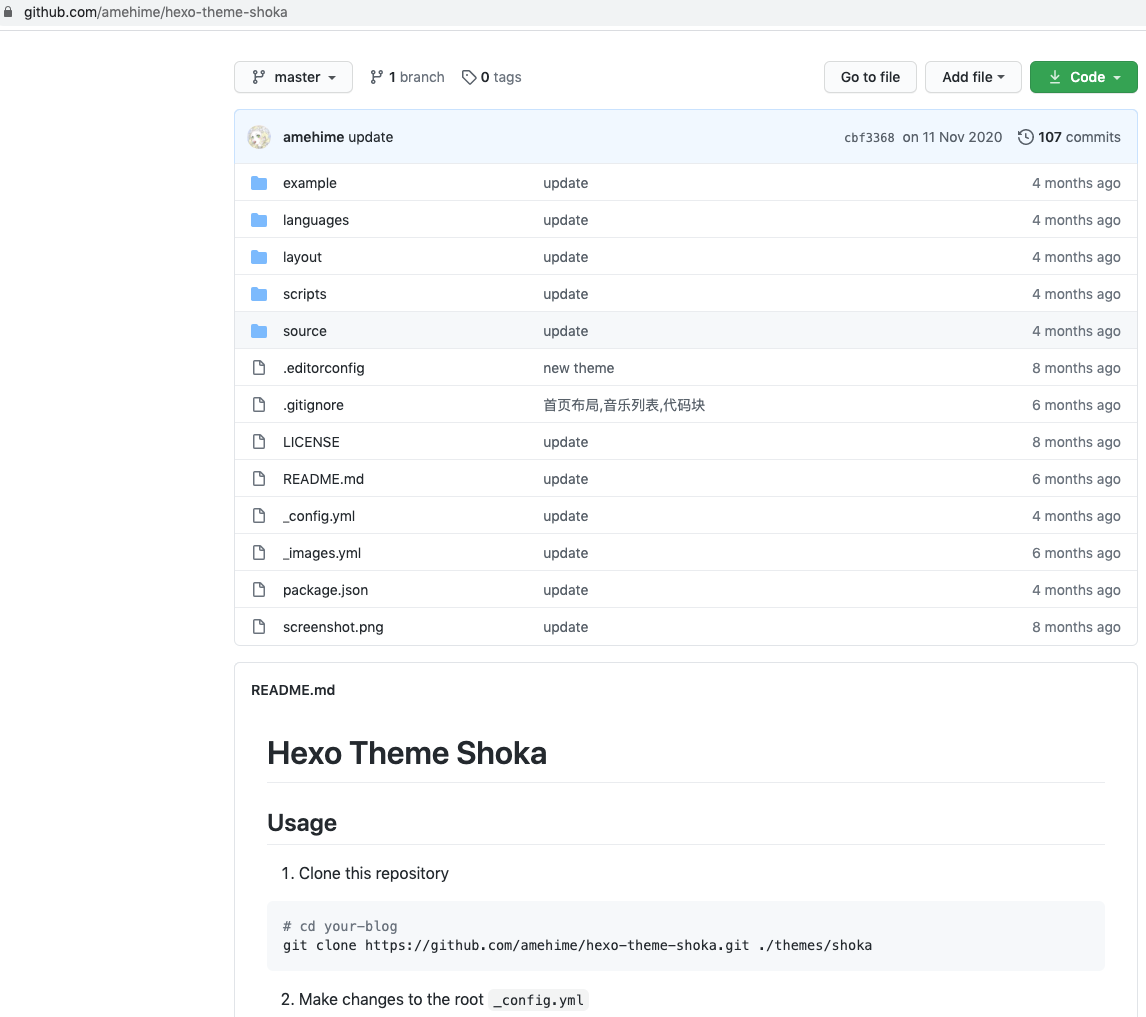Click the inline _config.yml code text
The image size is (1146, 1017).
539,999
